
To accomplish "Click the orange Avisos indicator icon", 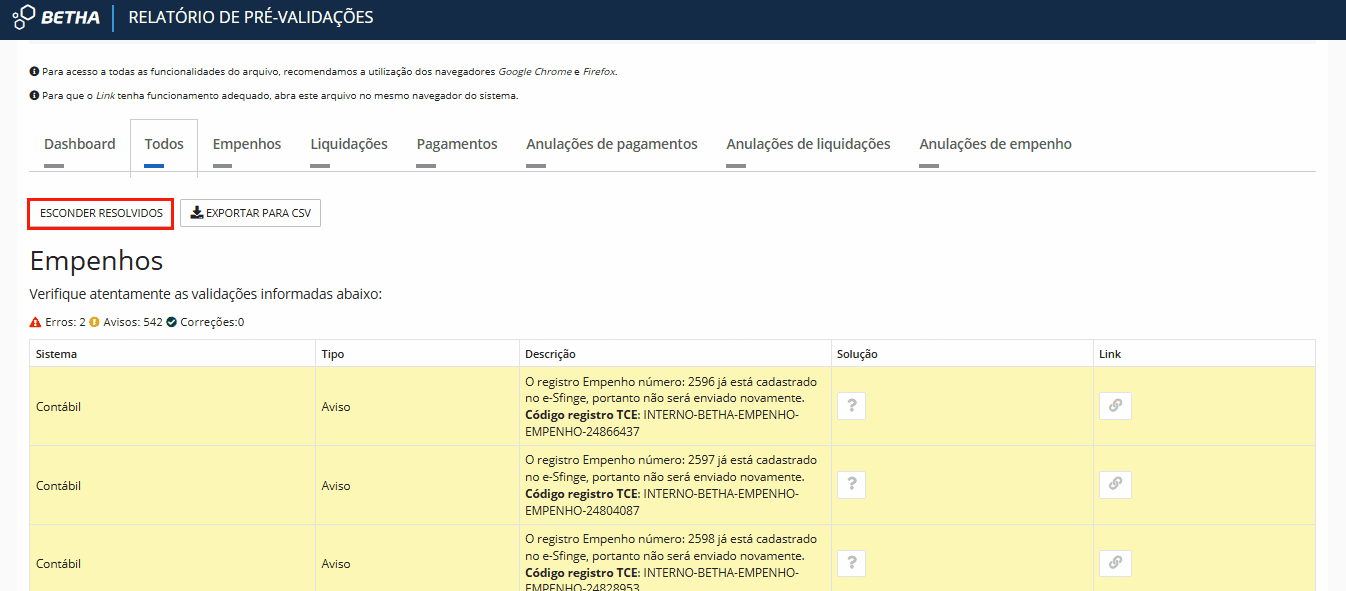I will (x=95, y=322).
